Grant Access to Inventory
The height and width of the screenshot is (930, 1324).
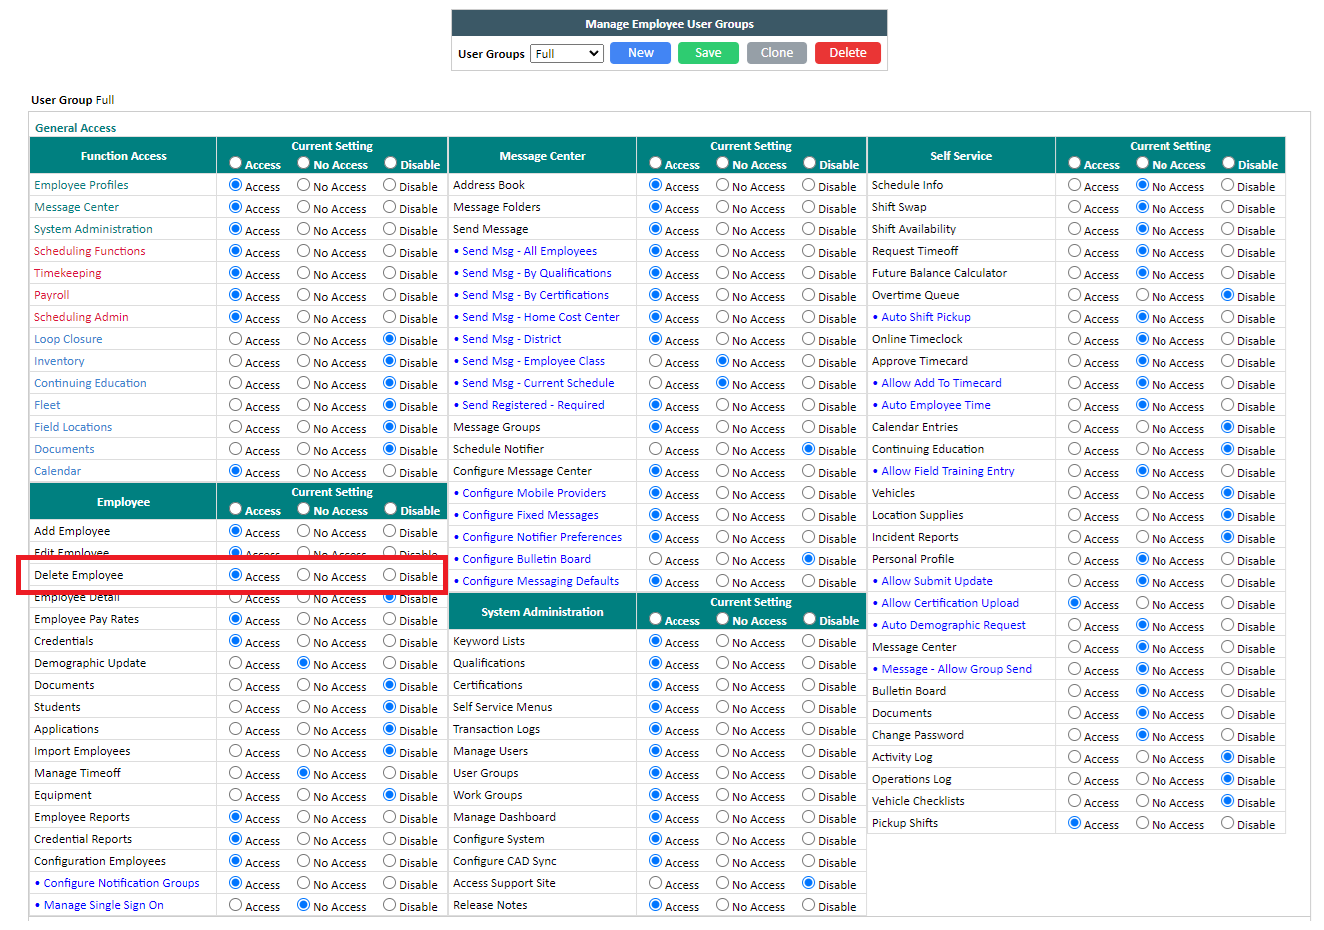pos(233,361)
